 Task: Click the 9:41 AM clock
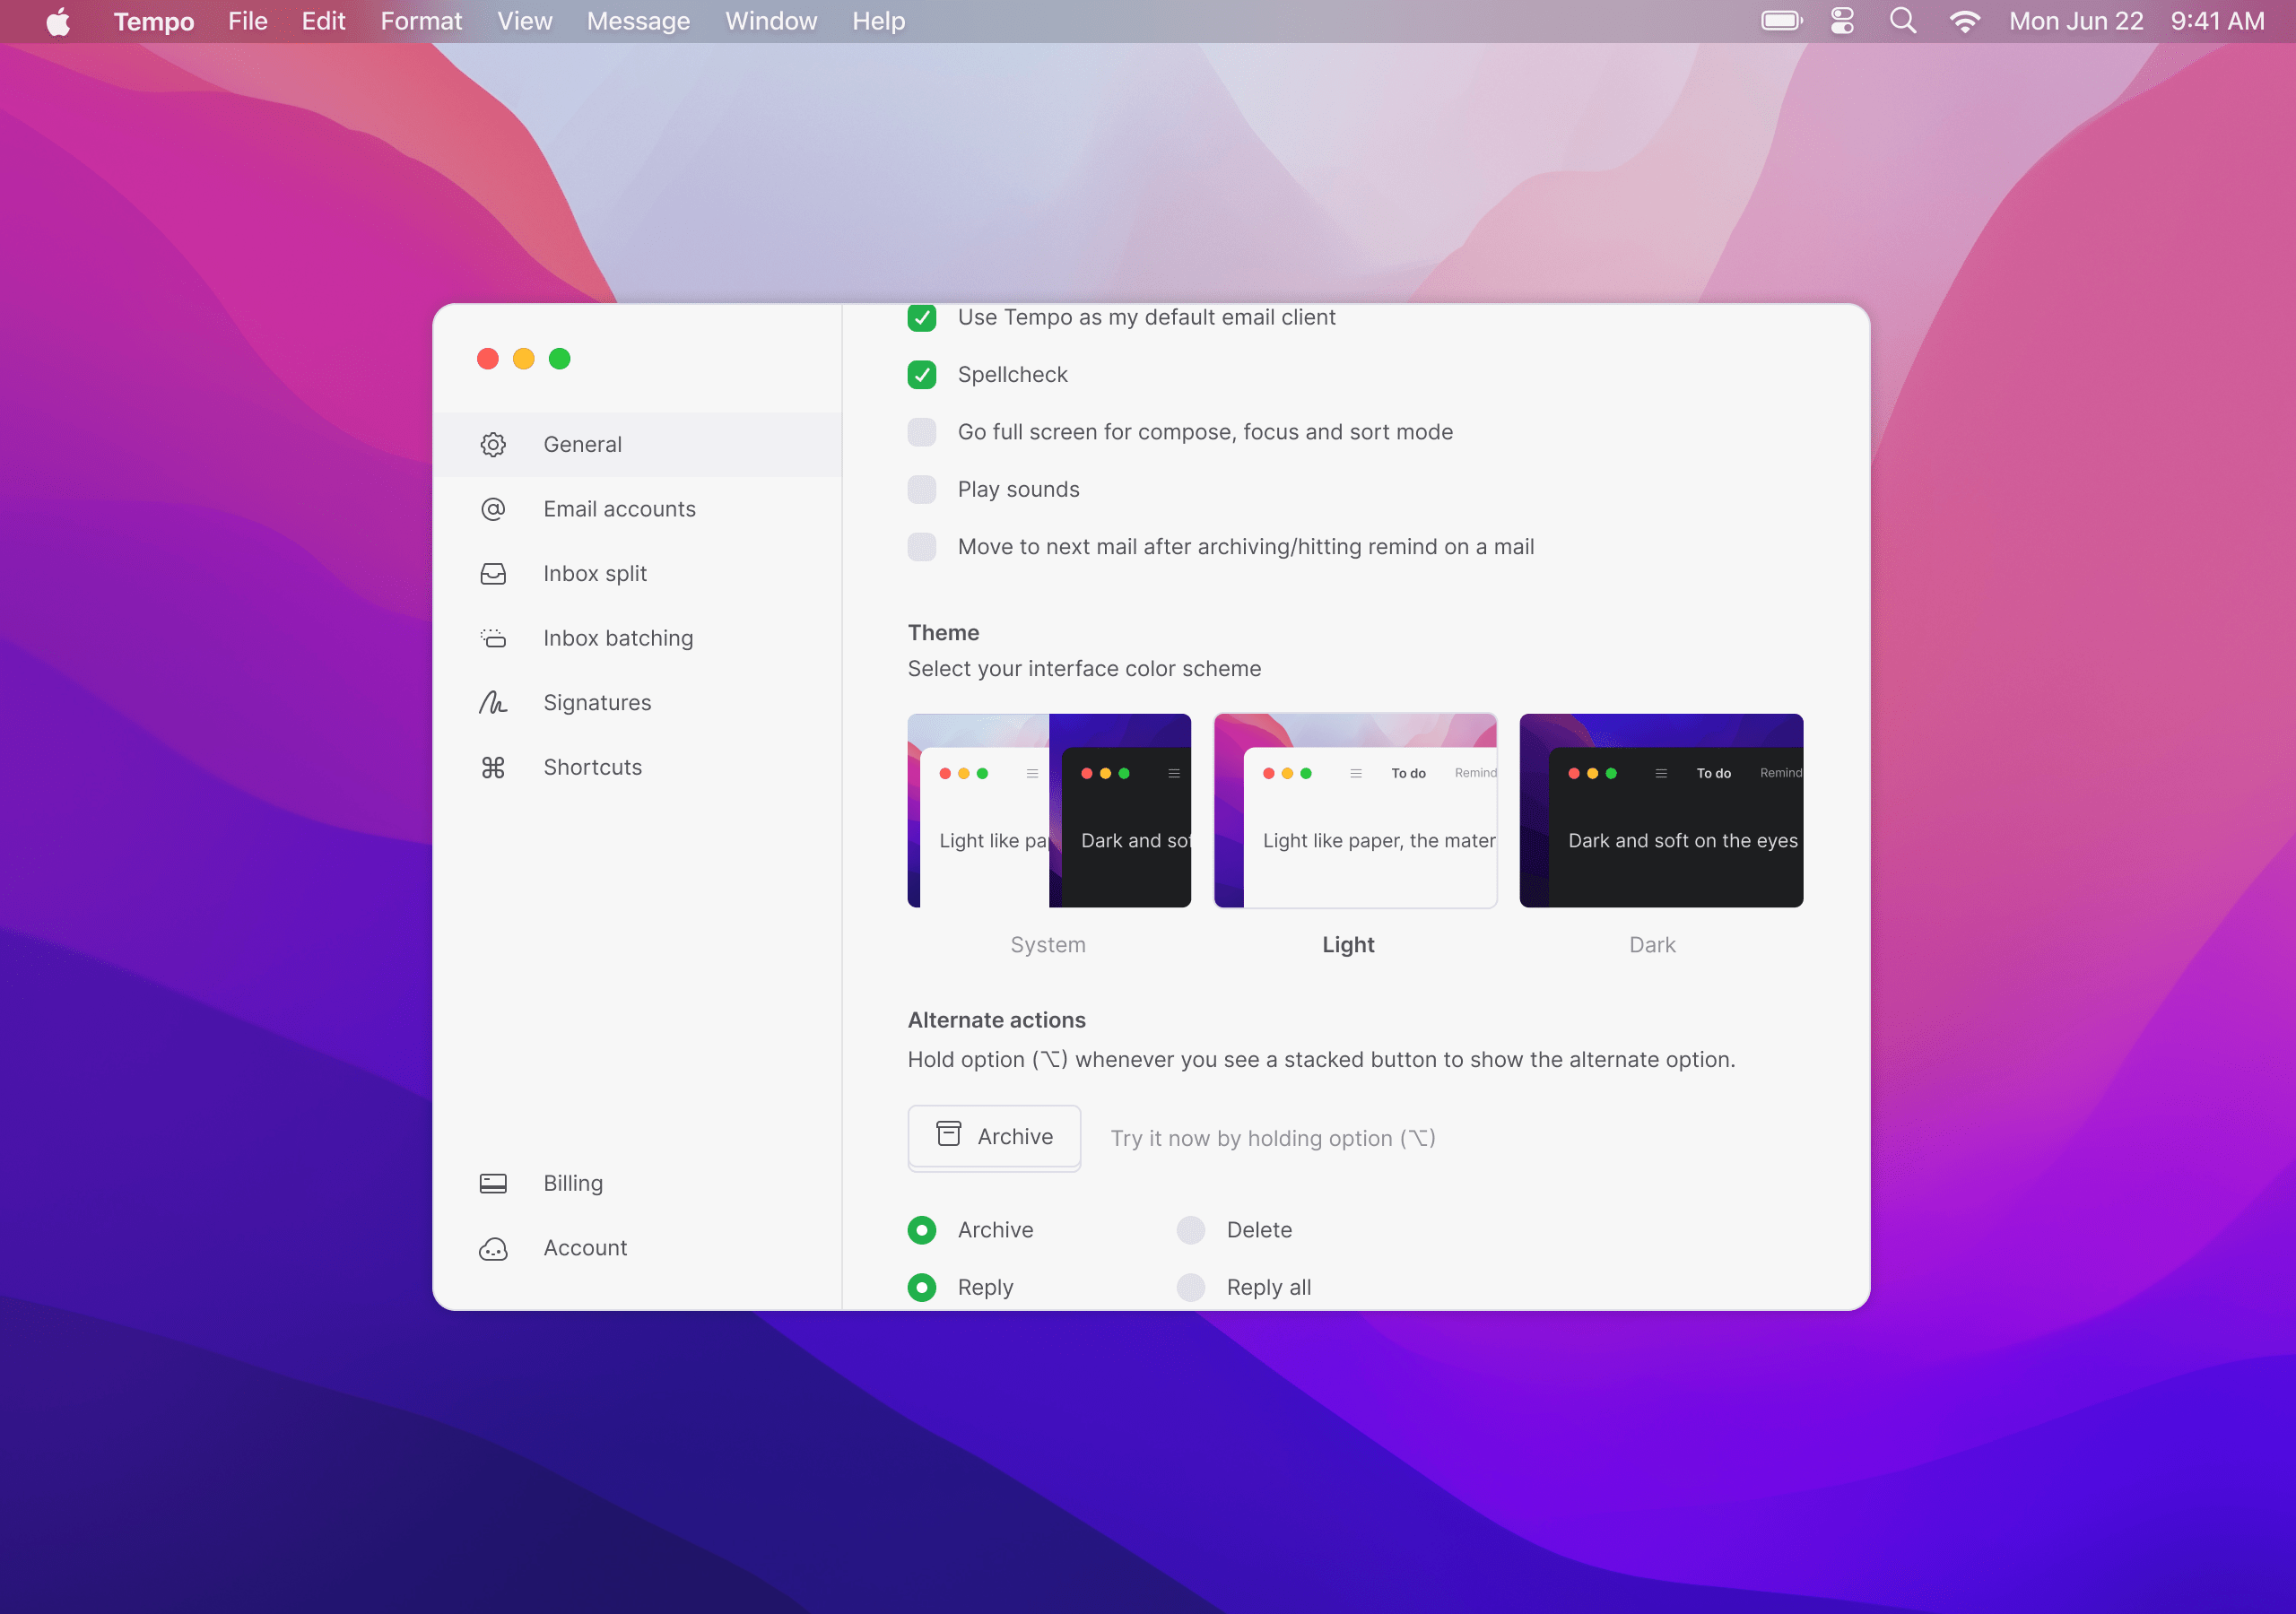click(x=2217, y=21)
